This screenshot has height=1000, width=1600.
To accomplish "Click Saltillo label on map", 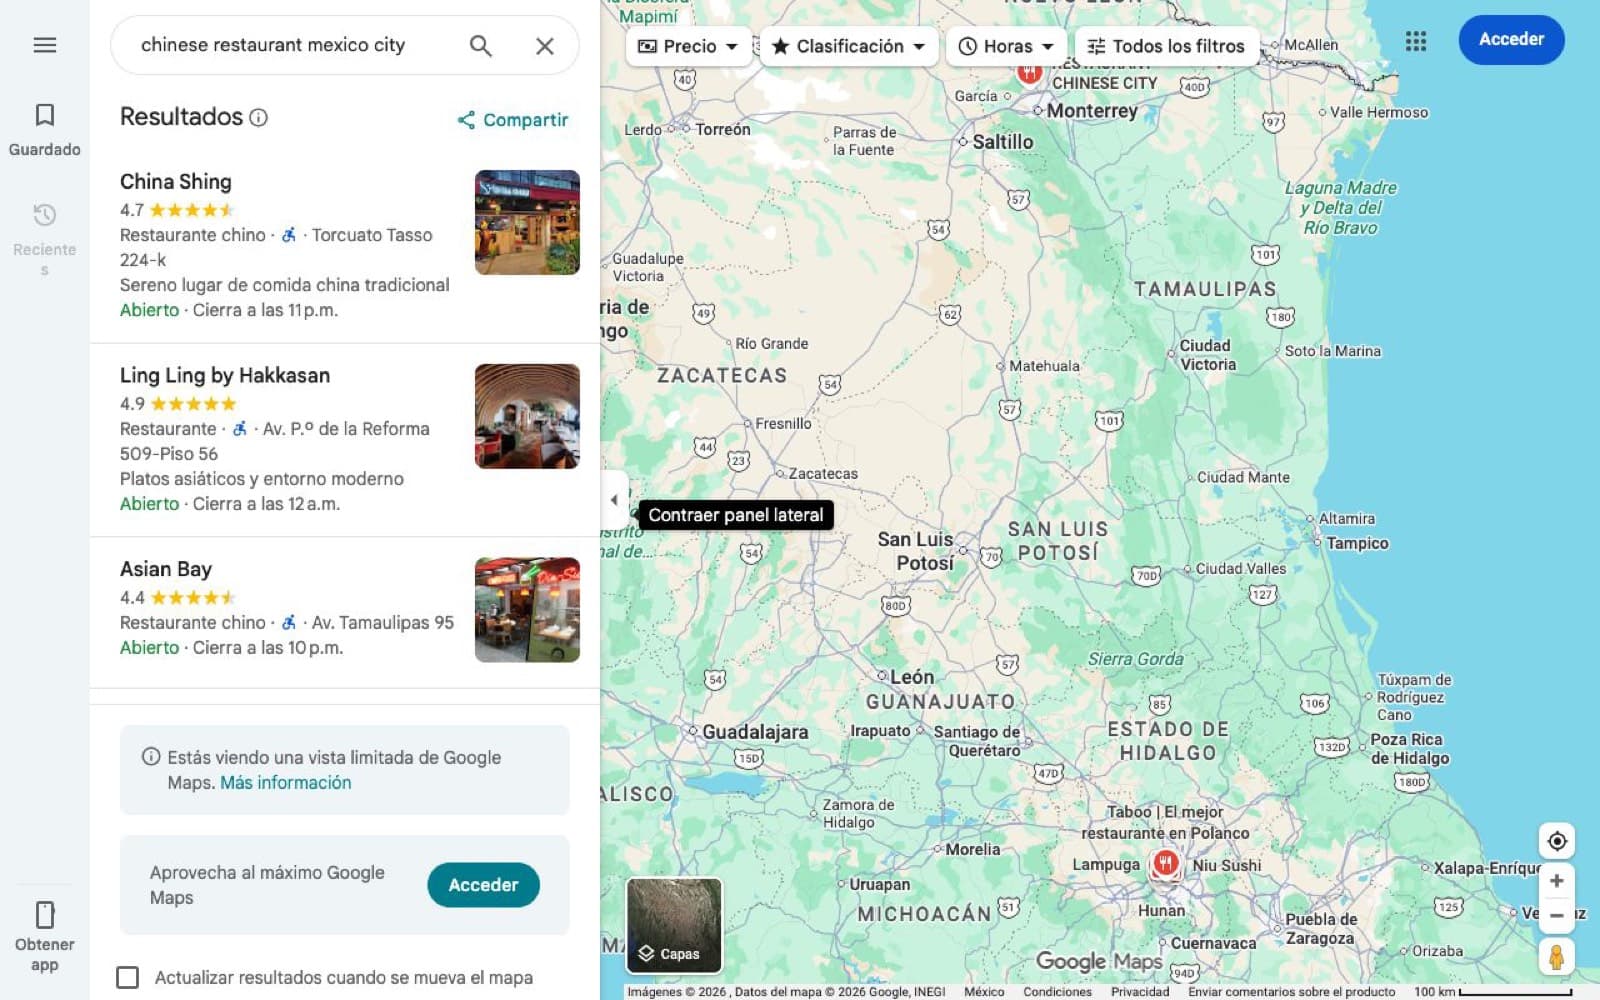I will point(1003,142).
